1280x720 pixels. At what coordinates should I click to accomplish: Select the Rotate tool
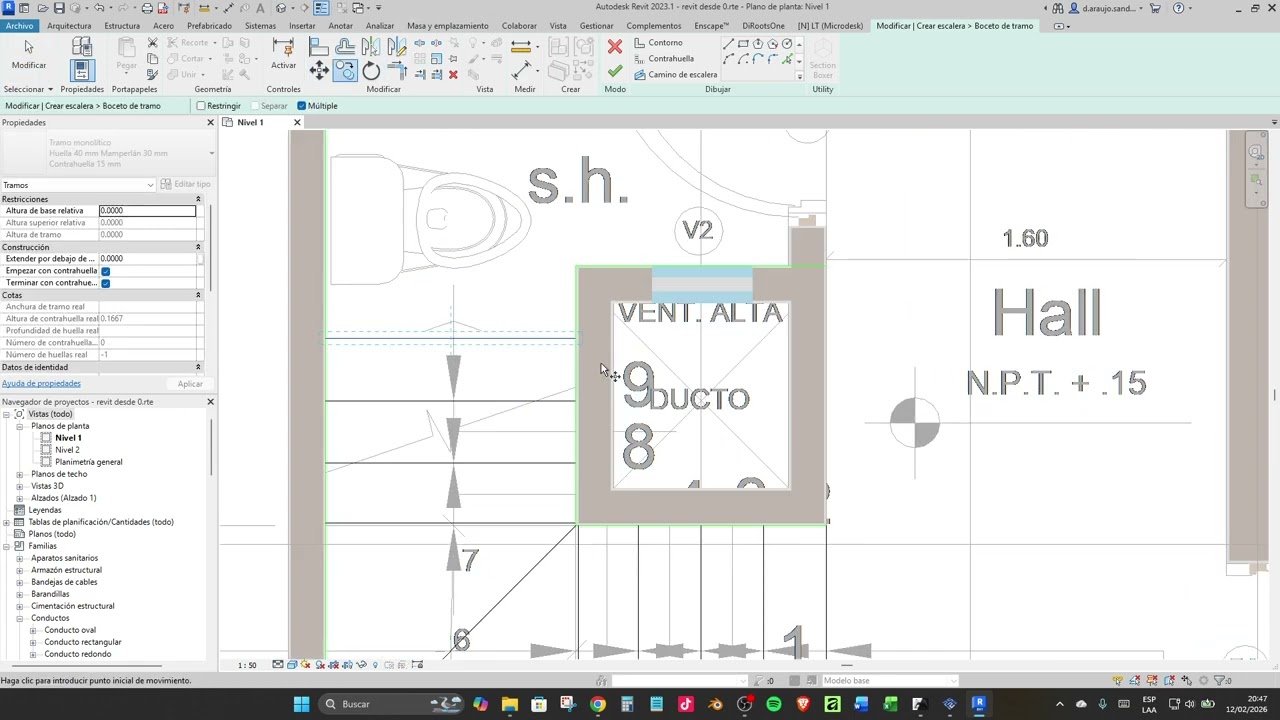coord(371,71)
